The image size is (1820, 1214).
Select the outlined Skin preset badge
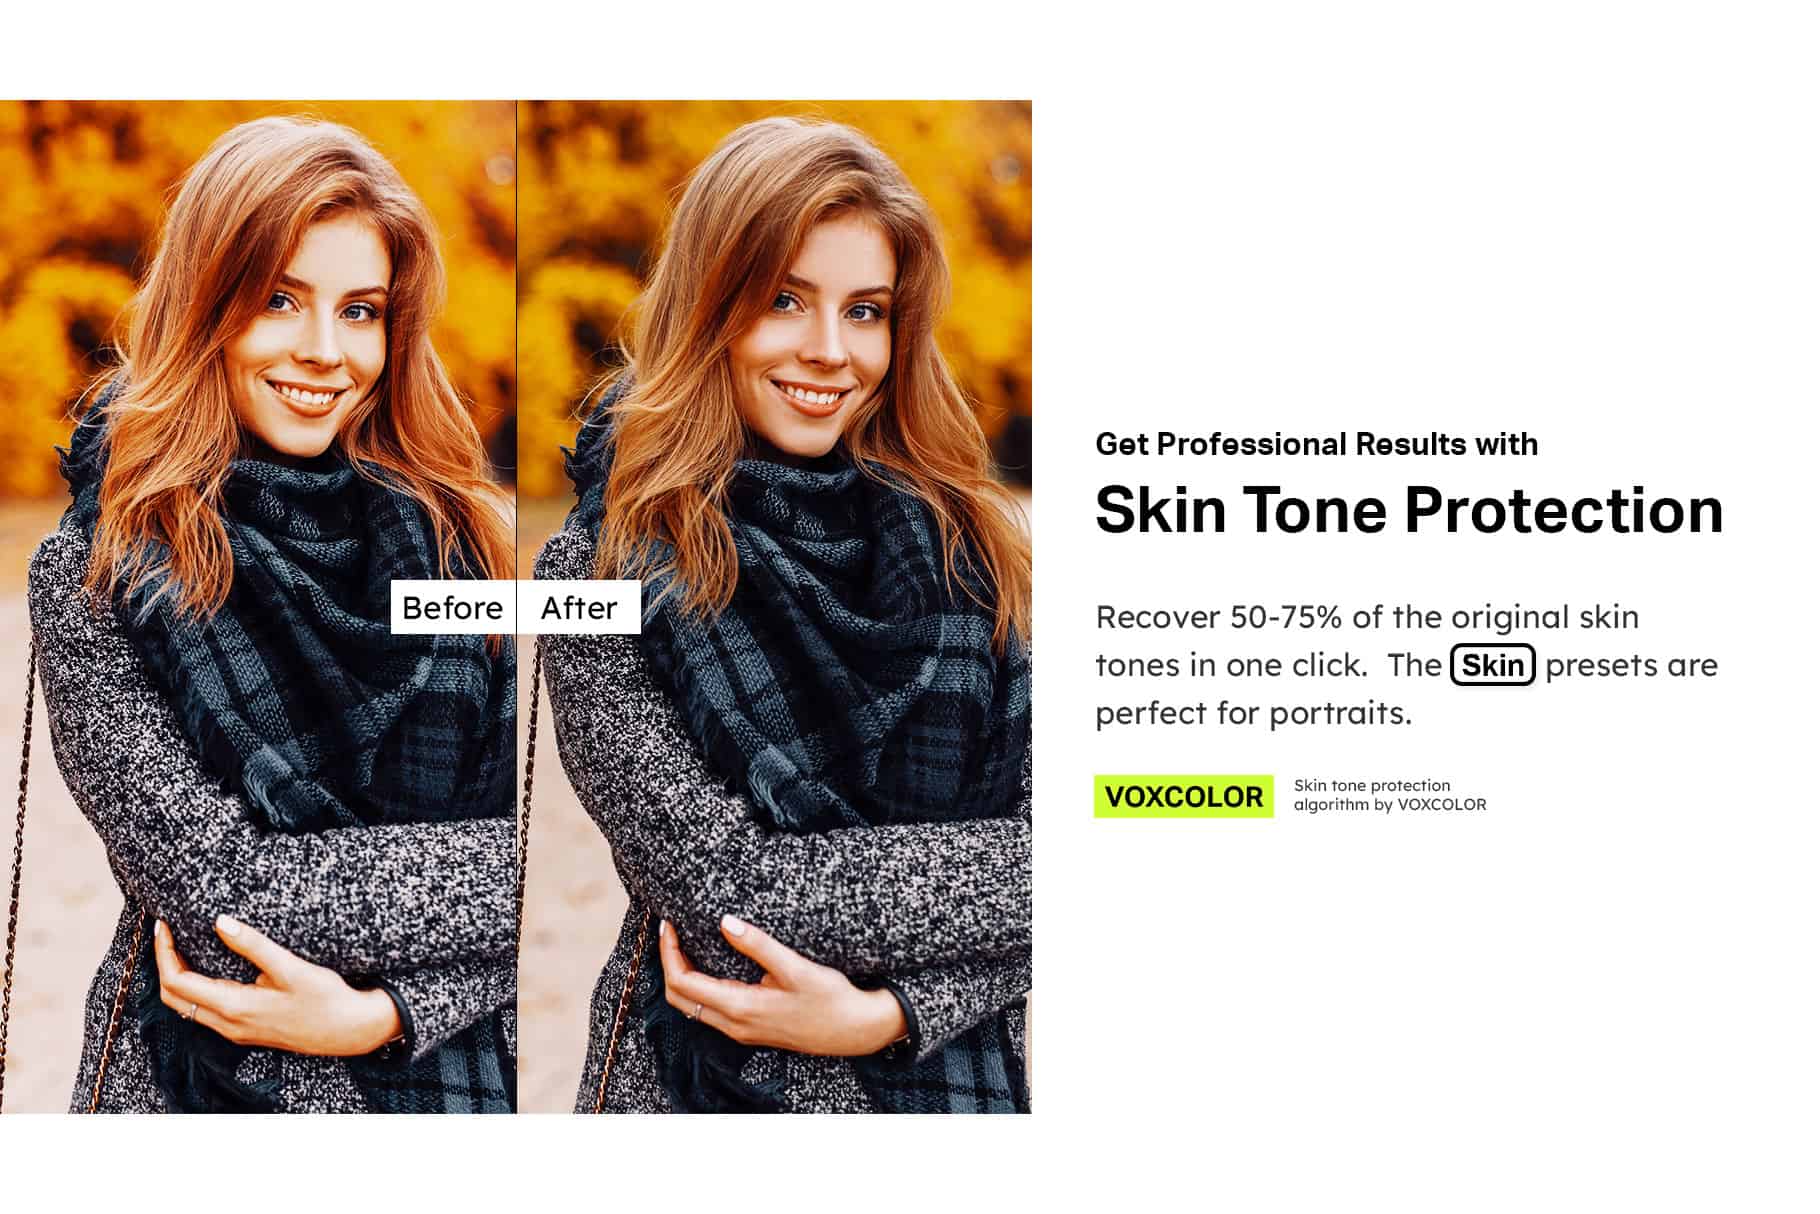1492,665
